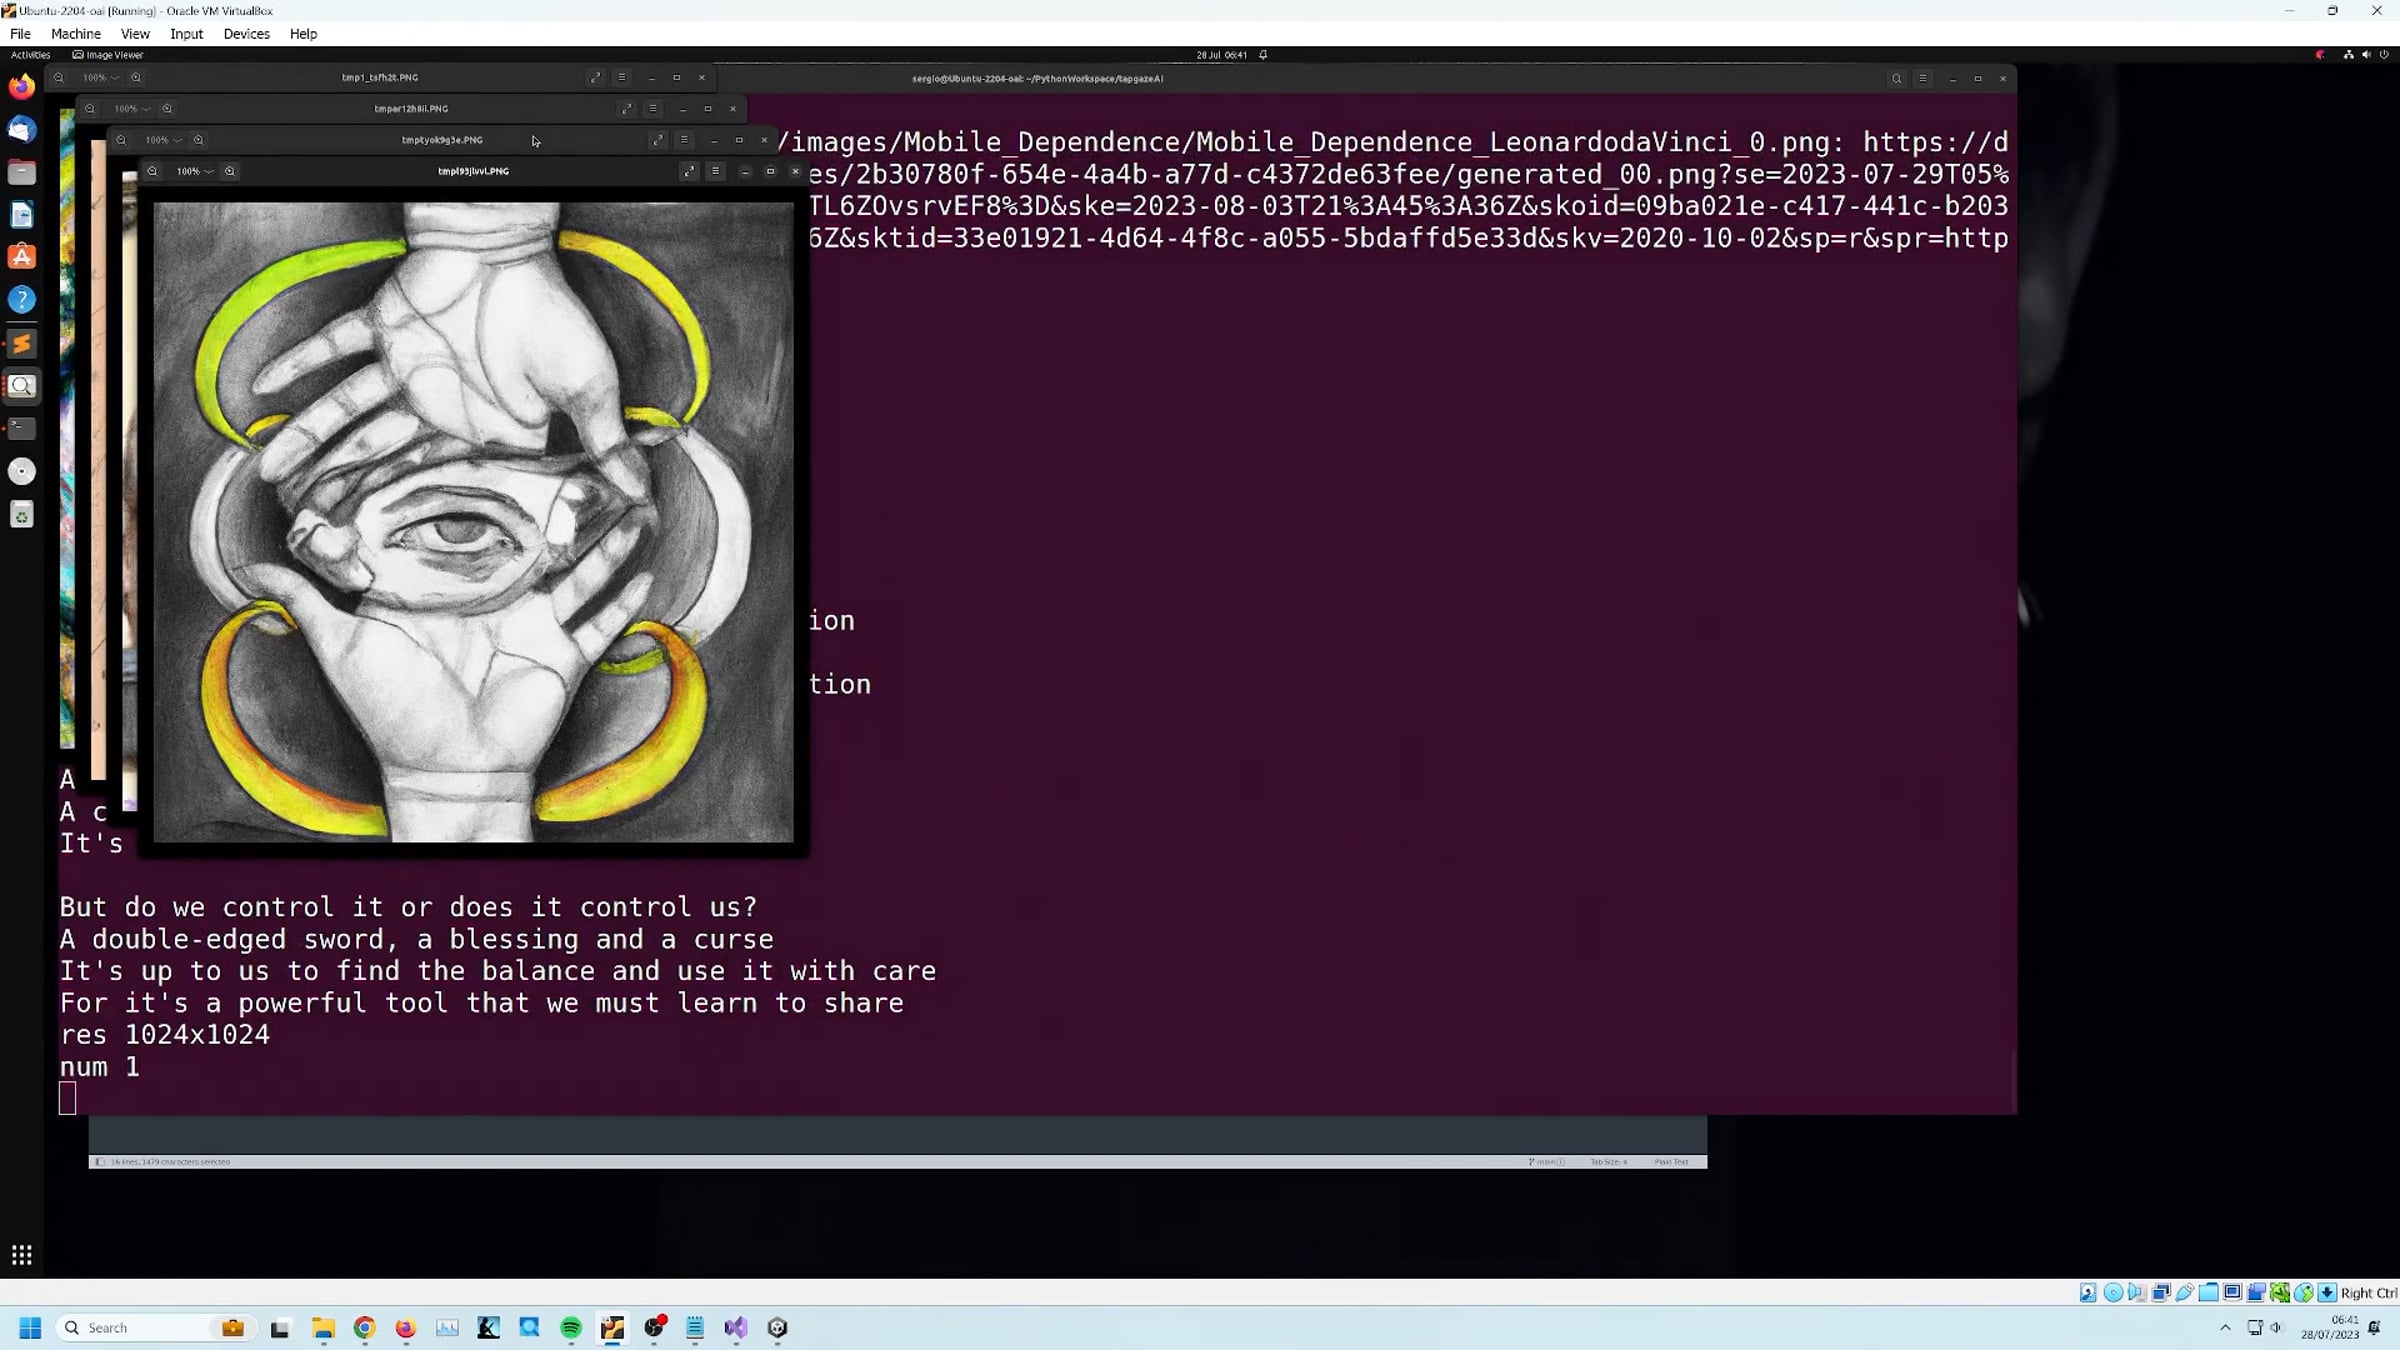Zoom out in tmpl93jlvvl.PNG viewer
This screenshot has height=1350, width=2400.
coord(152,171)
